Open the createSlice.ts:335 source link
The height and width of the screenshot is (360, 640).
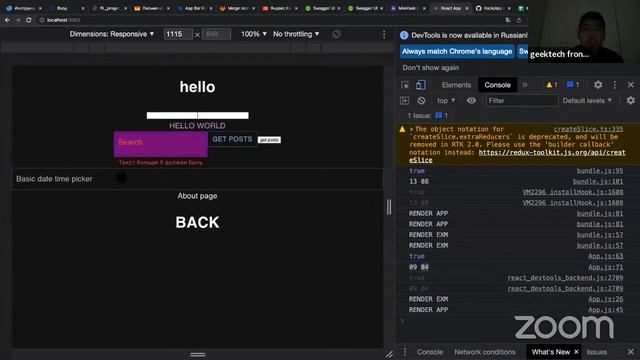point(588,129)
